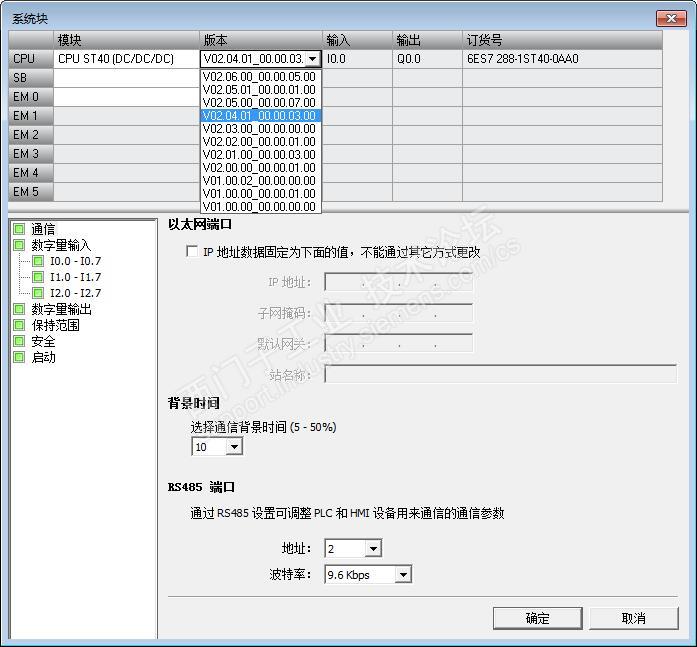
Task: Select the EM 4 row header
Action: (31, 173)
